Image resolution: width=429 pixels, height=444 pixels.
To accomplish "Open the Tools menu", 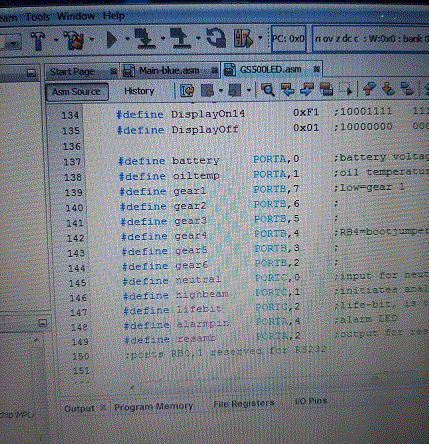I will coord(38,17).
